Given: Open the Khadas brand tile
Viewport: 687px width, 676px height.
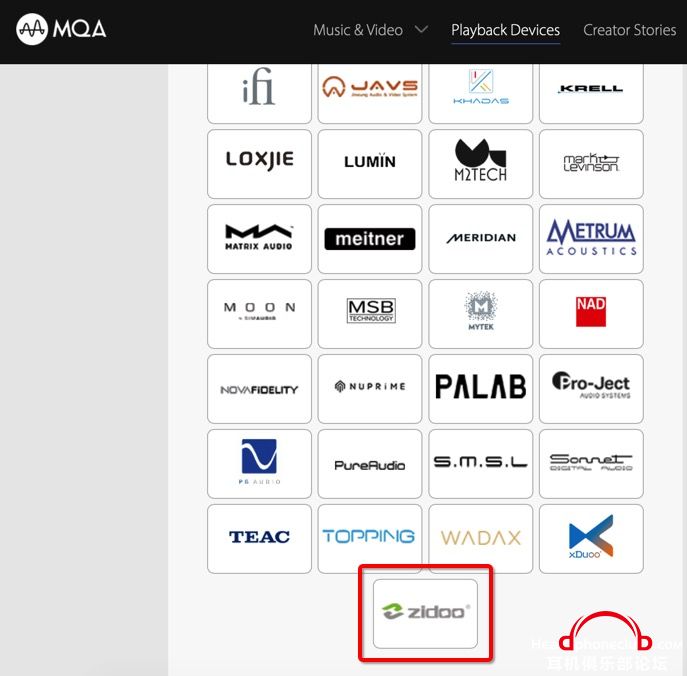Looking at the screenshot, I should coord(481,93).
